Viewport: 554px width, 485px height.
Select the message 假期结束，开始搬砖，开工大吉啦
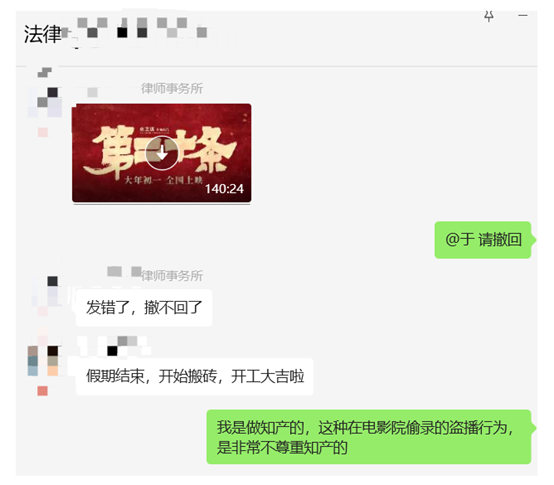[x=195, y=376]
